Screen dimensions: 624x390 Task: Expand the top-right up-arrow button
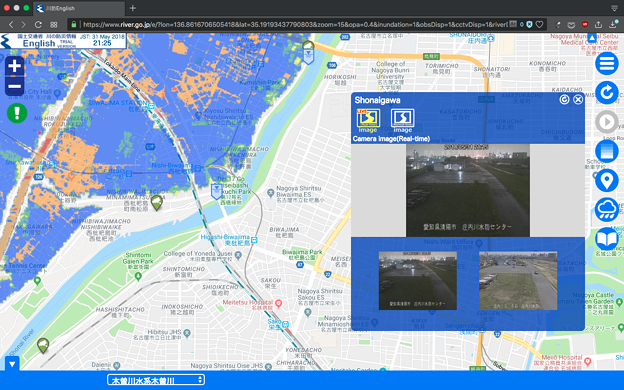pos(592,38)
